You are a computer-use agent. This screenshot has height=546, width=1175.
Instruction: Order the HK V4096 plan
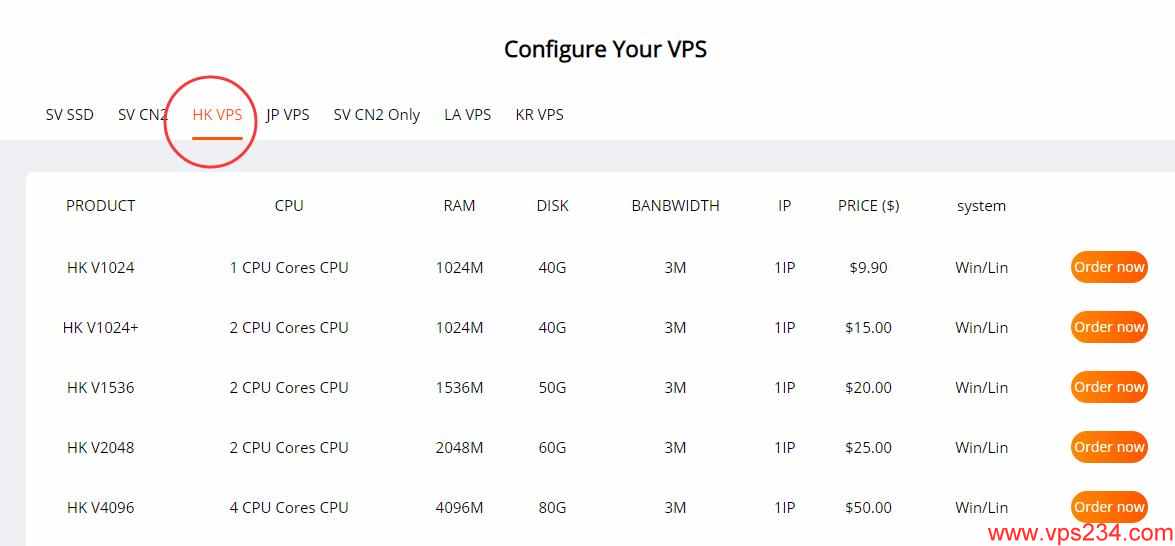(x=1109, y=506)
